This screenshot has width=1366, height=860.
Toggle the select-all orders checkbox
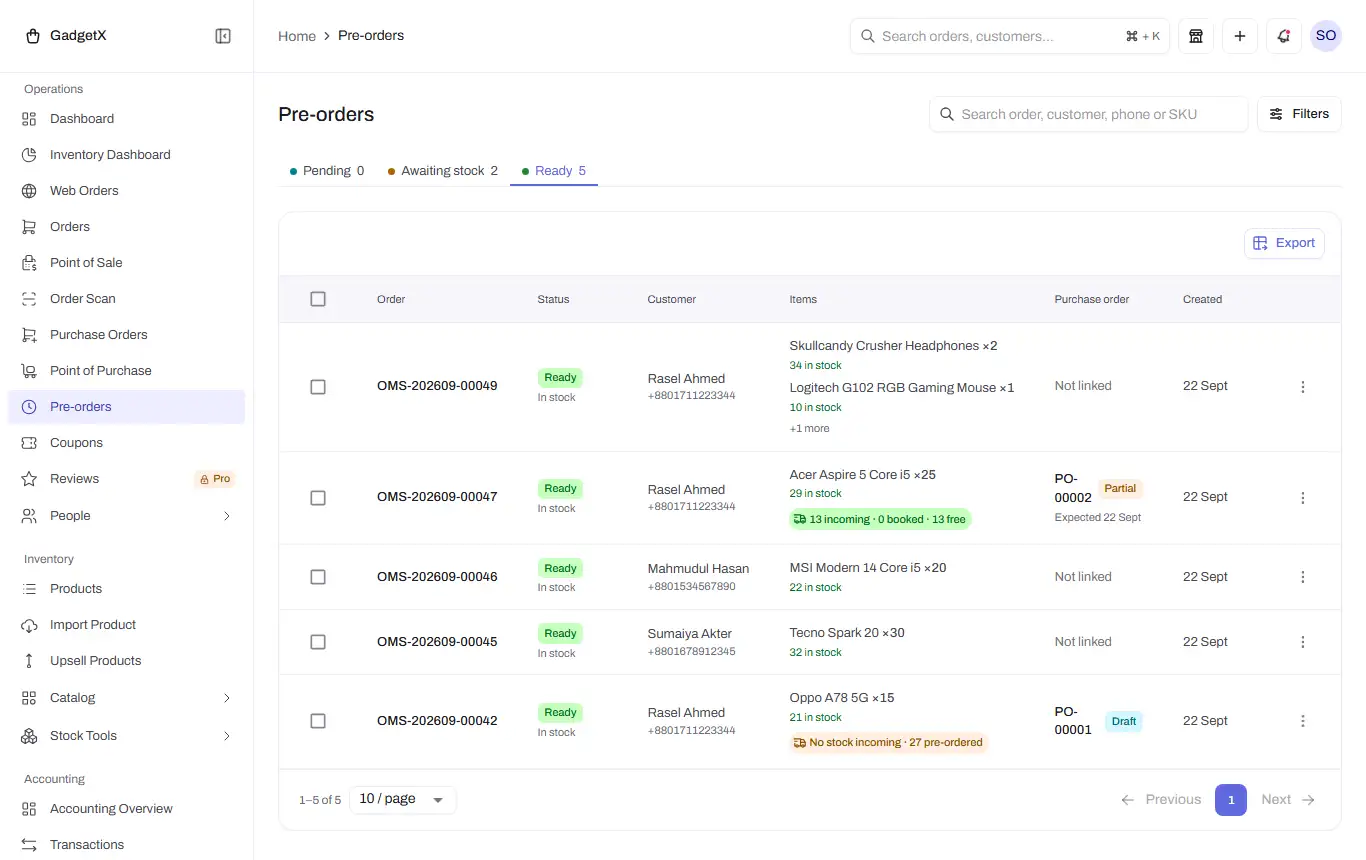click(318, 299)
